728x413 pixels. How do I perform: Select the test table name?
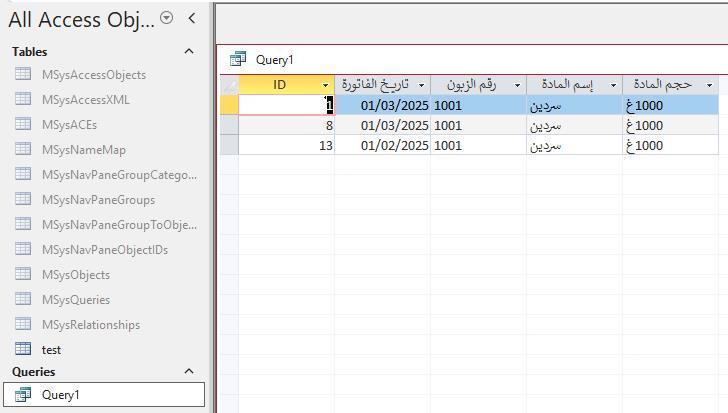[51, 350]
